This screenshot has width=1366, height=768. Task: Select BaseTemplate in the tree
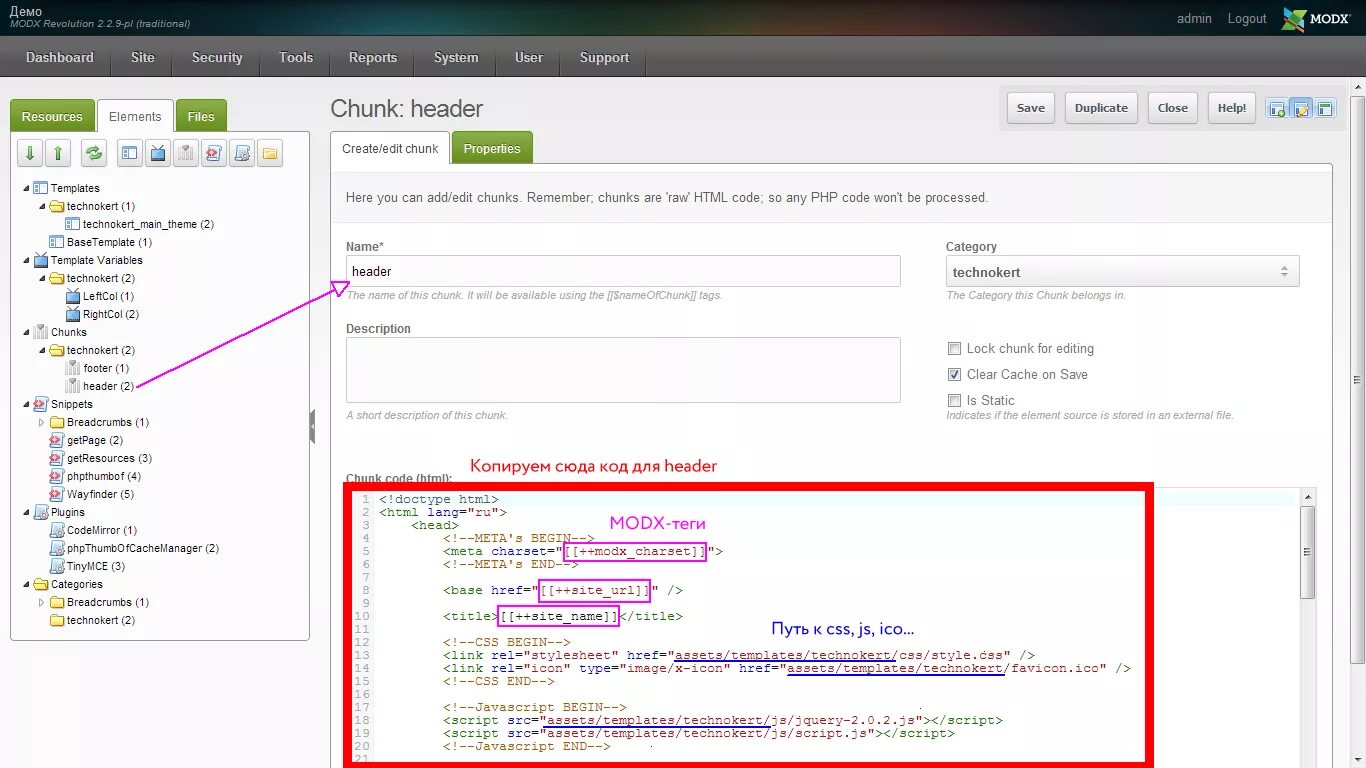point(109,242)
